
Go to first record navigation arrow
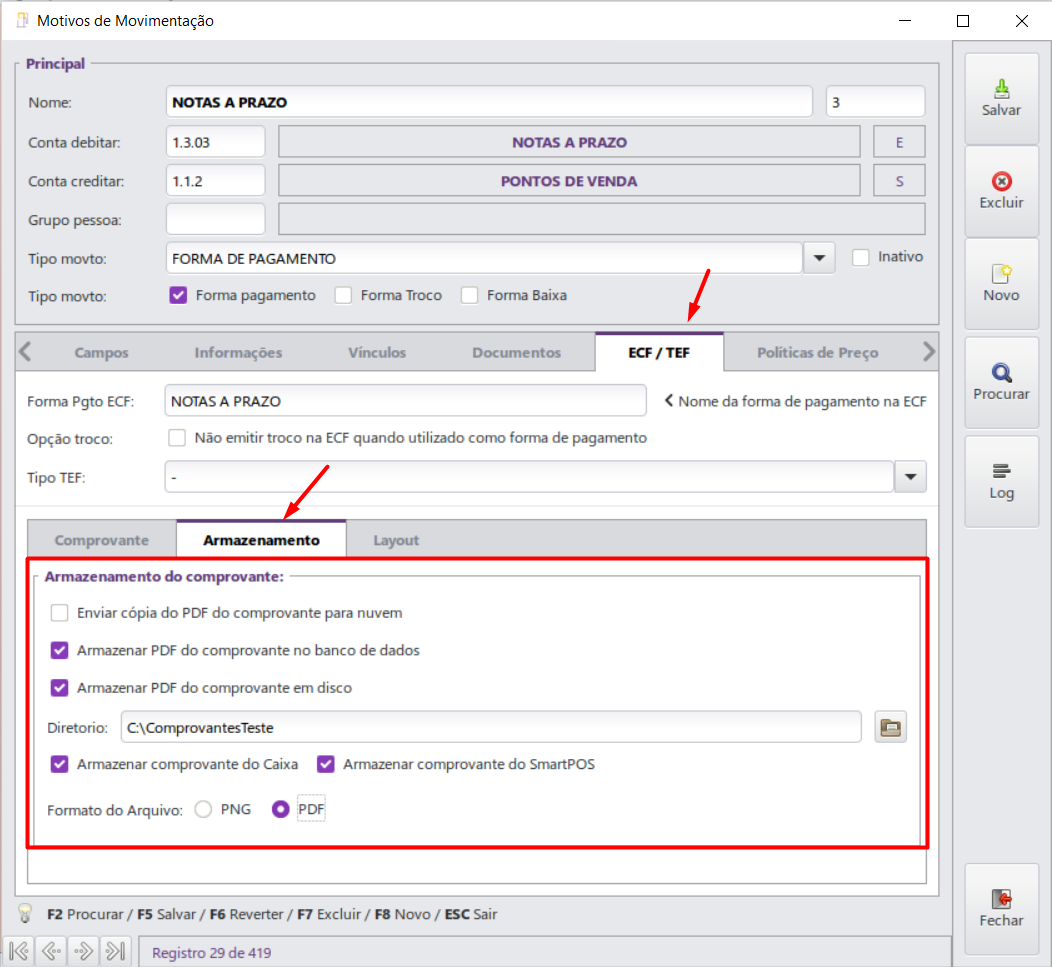coord(19,951)
